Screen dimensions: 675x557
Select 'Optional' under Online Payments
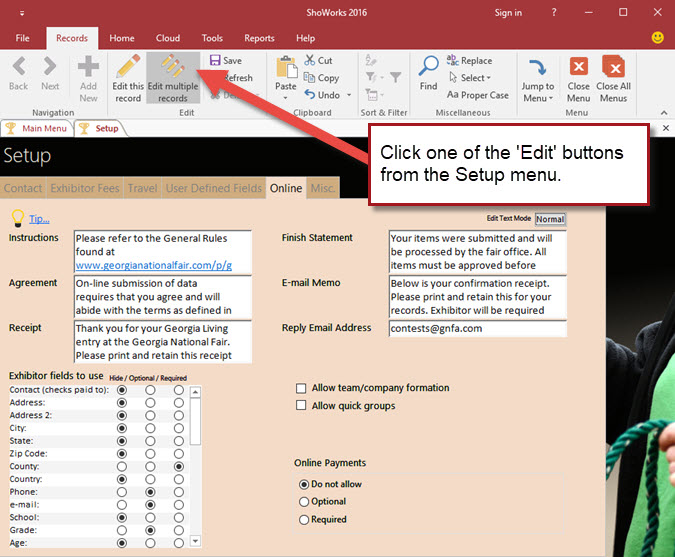(x=304, y=502)
